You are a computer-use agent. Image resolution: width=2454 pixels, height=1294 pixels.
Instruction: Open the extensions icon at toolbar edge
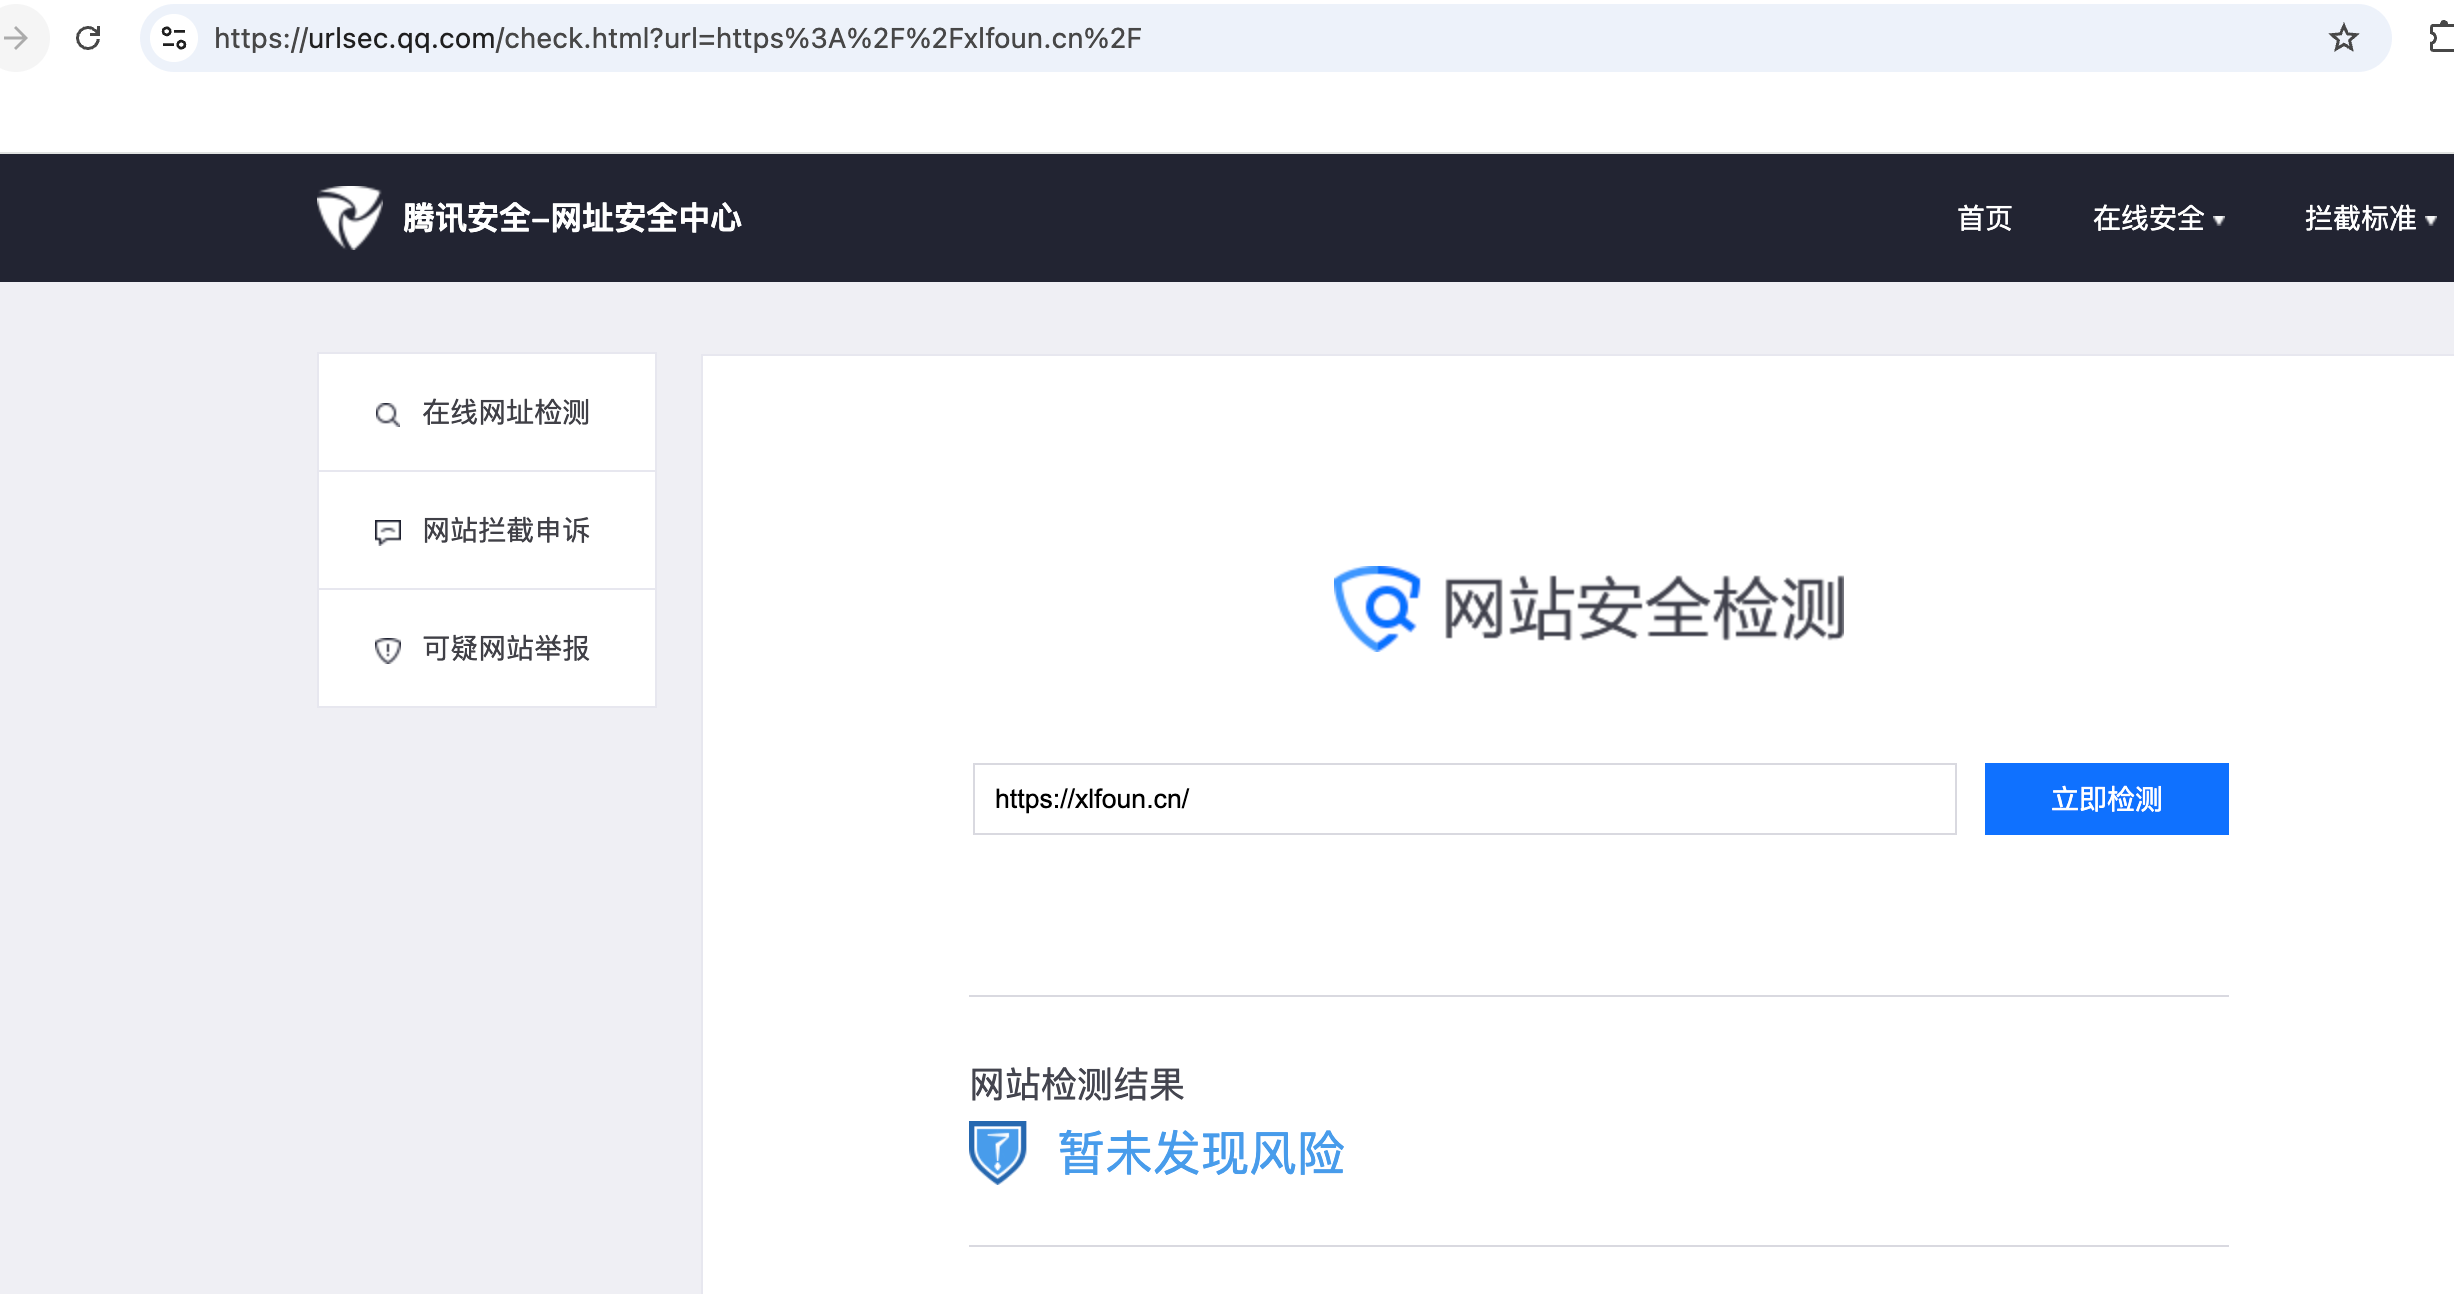point(2440,38)
